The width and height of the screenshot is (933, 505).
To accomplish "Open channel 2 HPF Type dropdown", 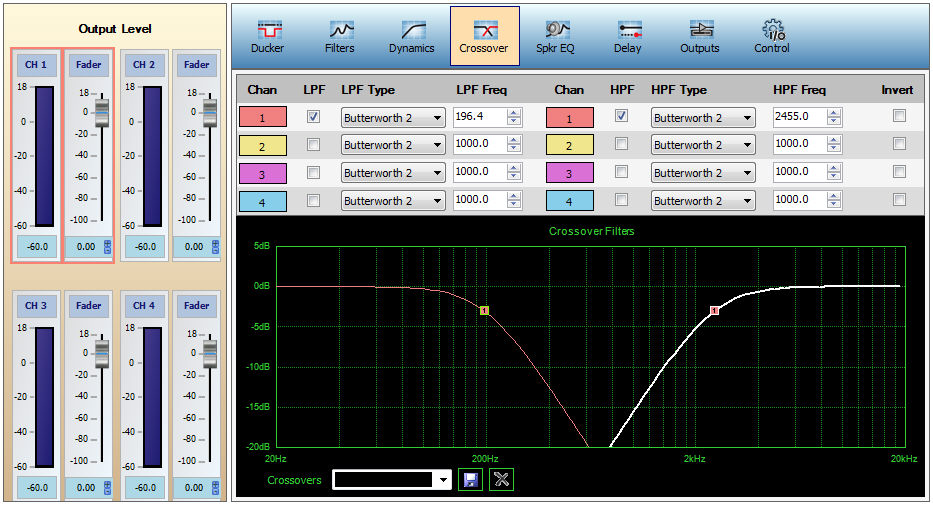I will [x=703, y=145].
